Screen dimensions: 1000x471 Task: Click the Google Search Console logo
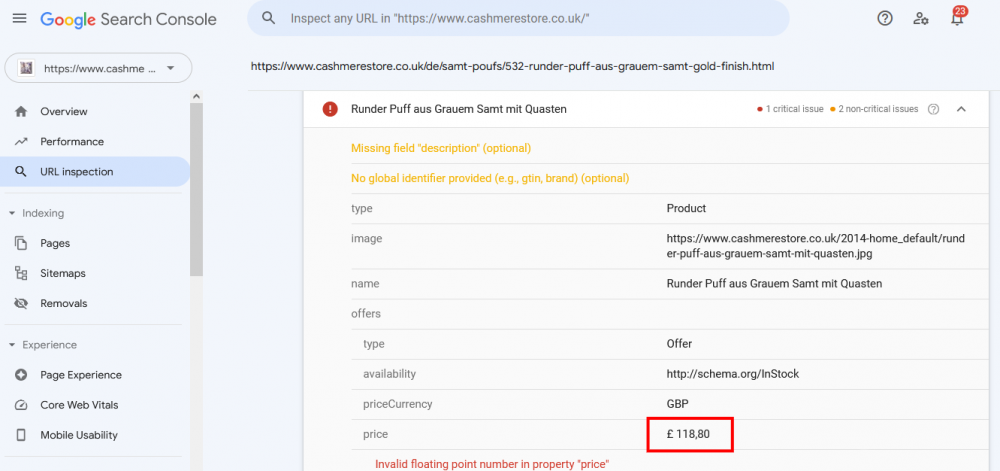pyautogui.click(x=128, y=19)
